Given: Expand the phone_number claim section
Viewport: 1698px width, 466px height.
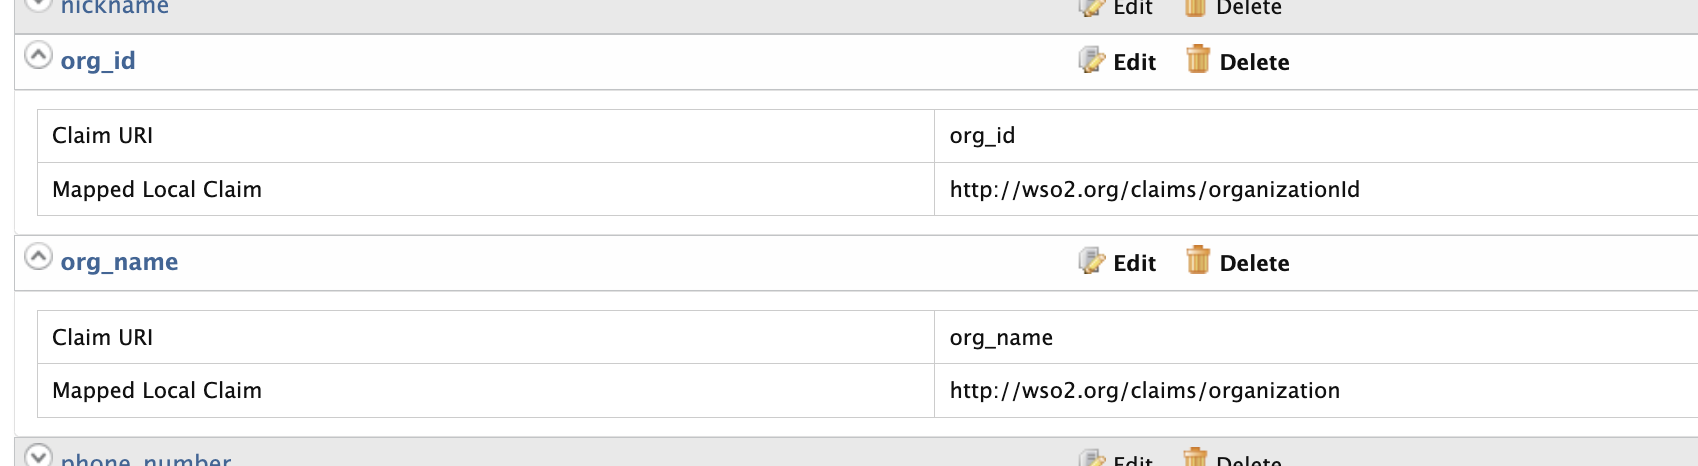Looking at the screenshot, I should coord(38,456).
